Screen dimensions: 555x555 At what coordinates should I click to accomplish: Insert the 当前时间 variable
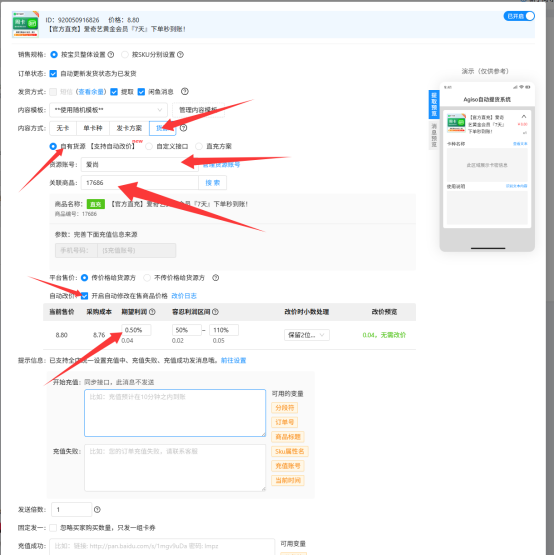[288, 480]
